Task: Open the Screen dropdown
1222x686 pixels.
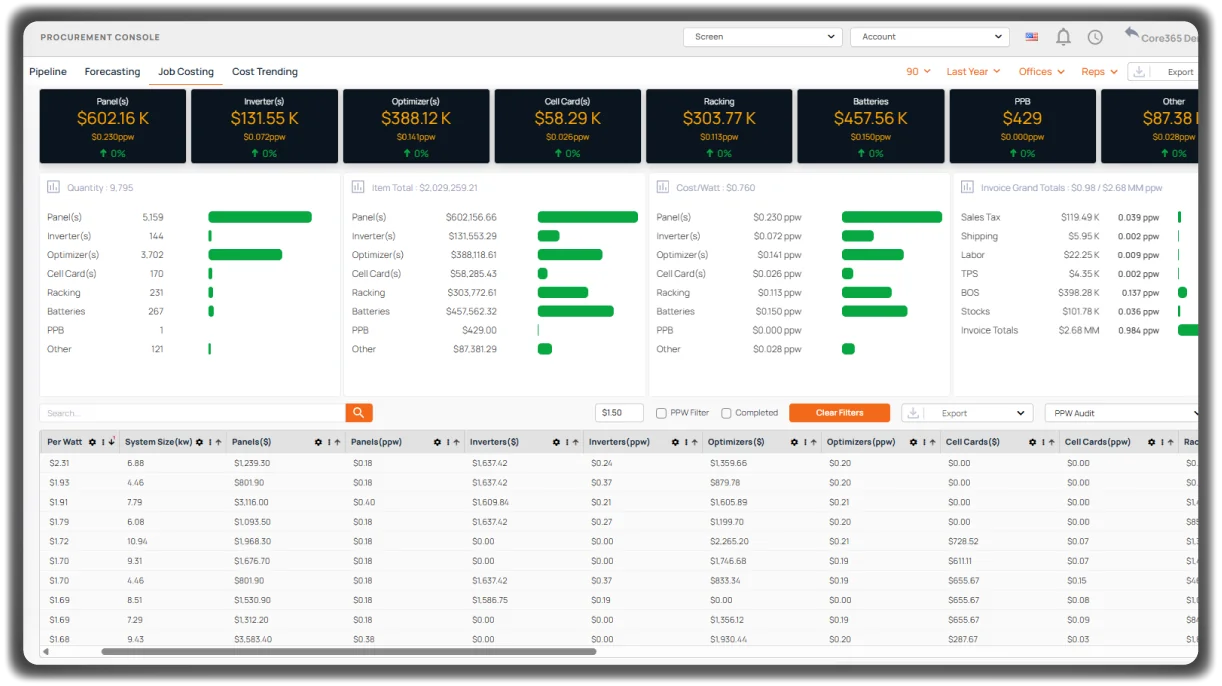Action: pos(763,37)
